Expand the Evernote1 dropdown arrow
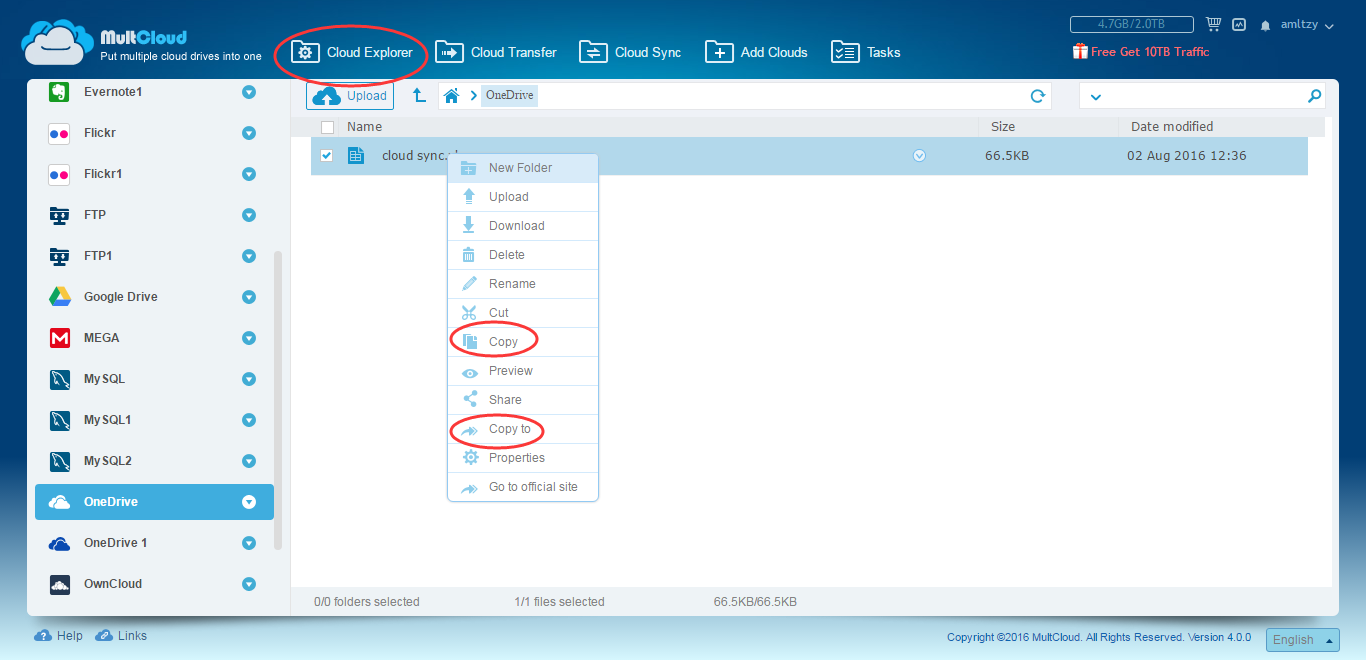The height and width of the screenshot is (661, 1366). [249, 92]
